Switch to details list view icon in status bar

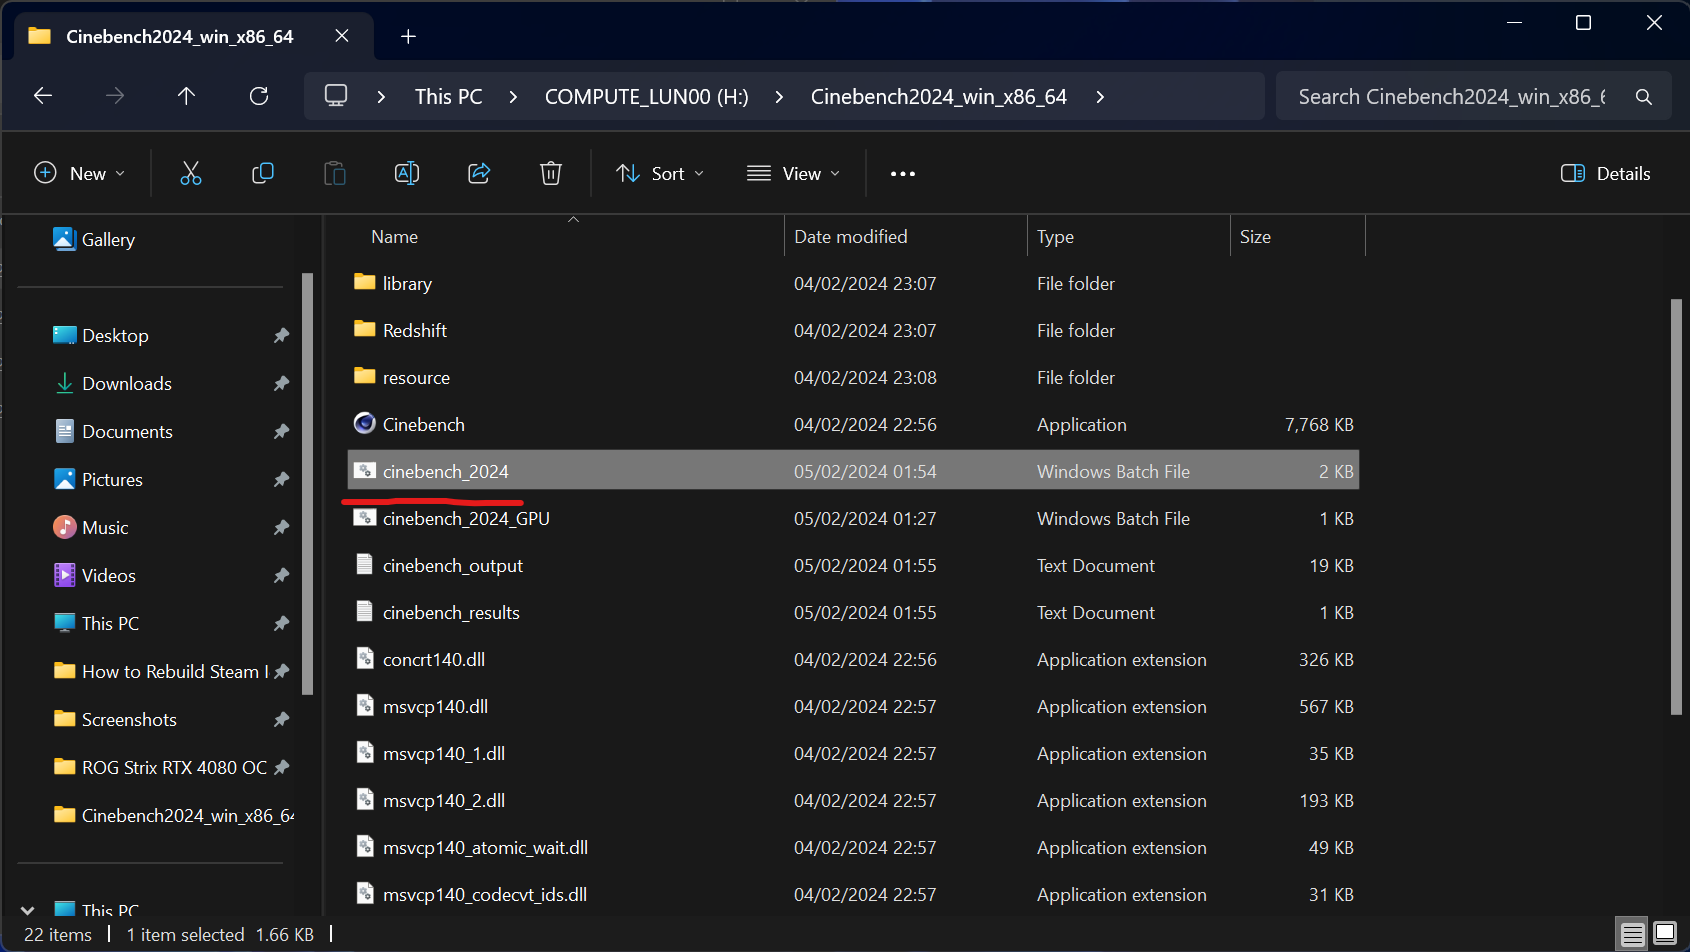pyautogui.click(x=1632, y=934)
